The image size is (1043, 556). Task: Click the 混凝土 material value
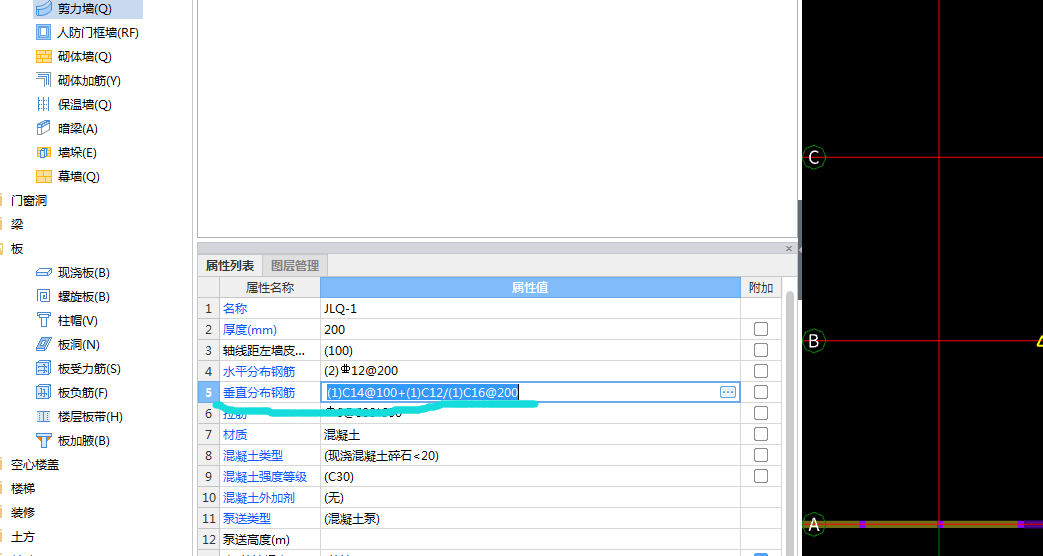342,434
